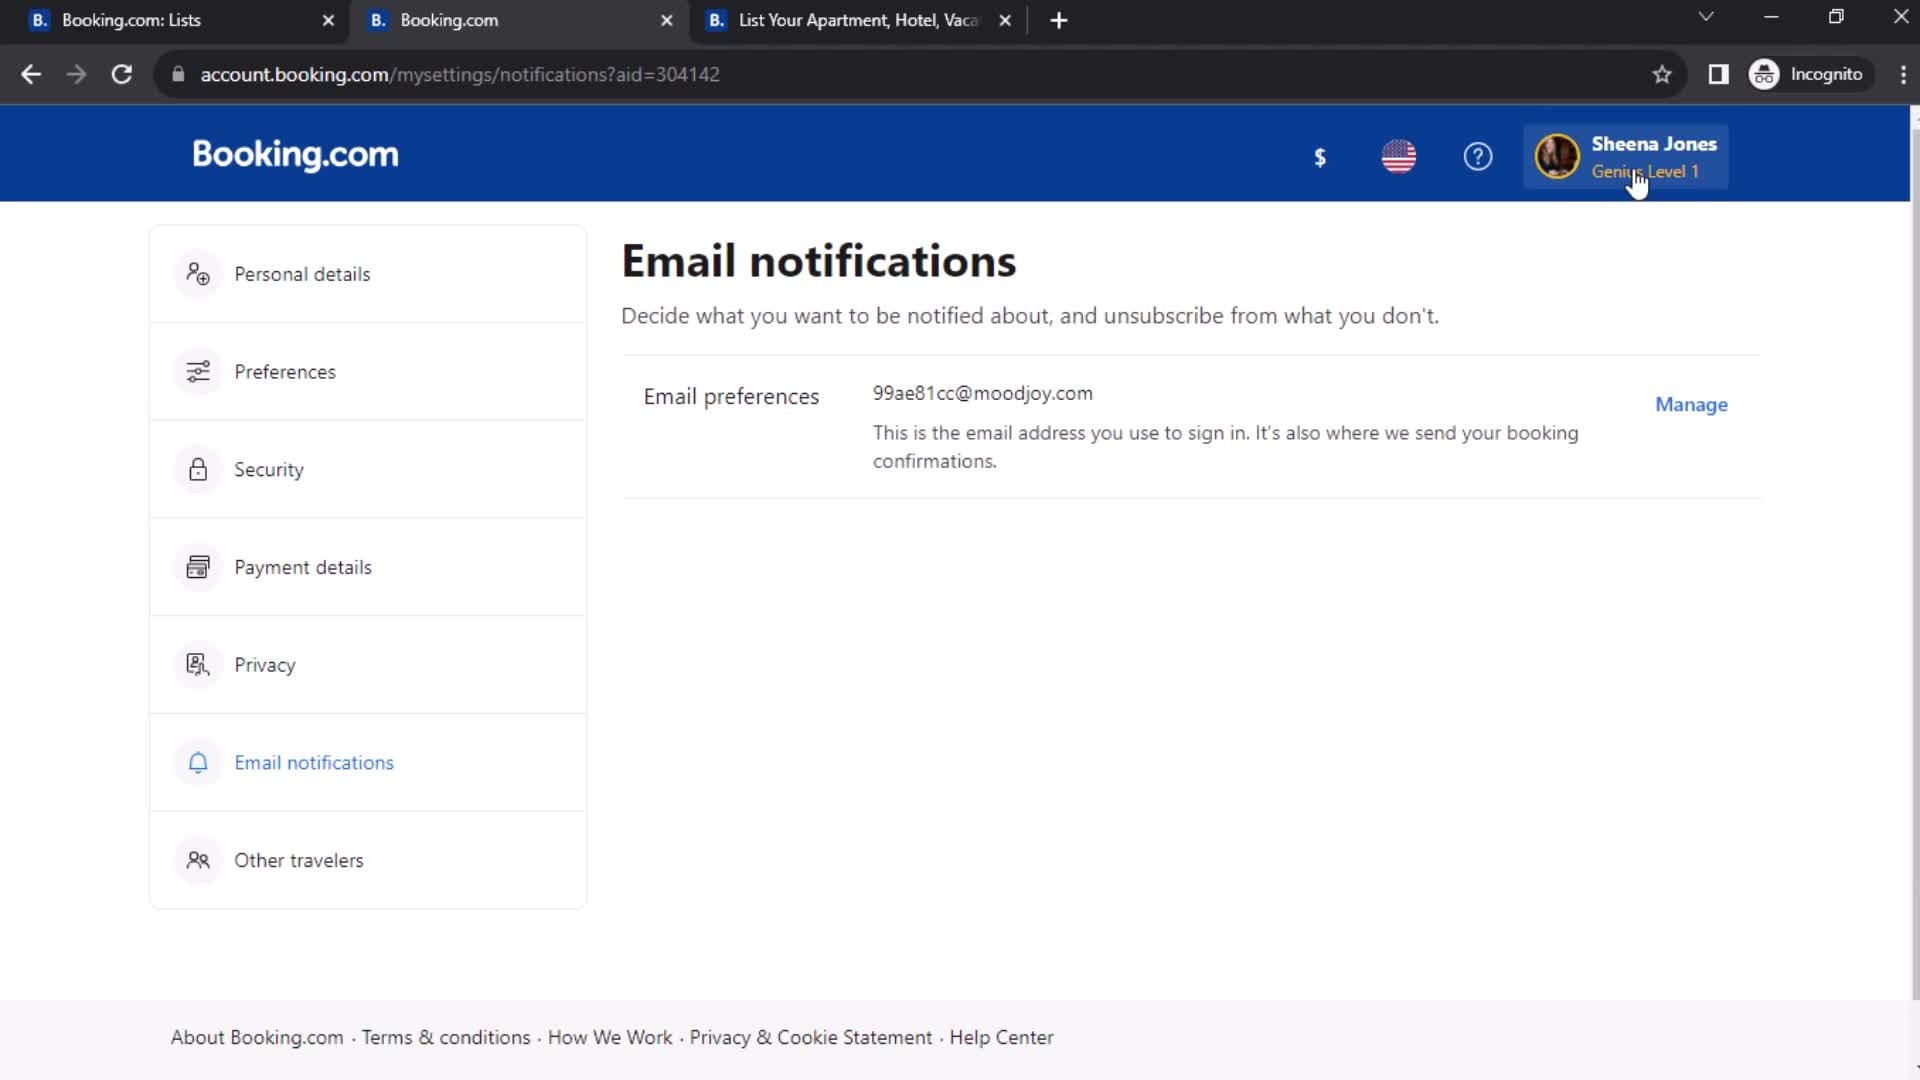Open the language selector US flag
The height and width of the screenshot is (1080, 1920).
coord(1399,156)
